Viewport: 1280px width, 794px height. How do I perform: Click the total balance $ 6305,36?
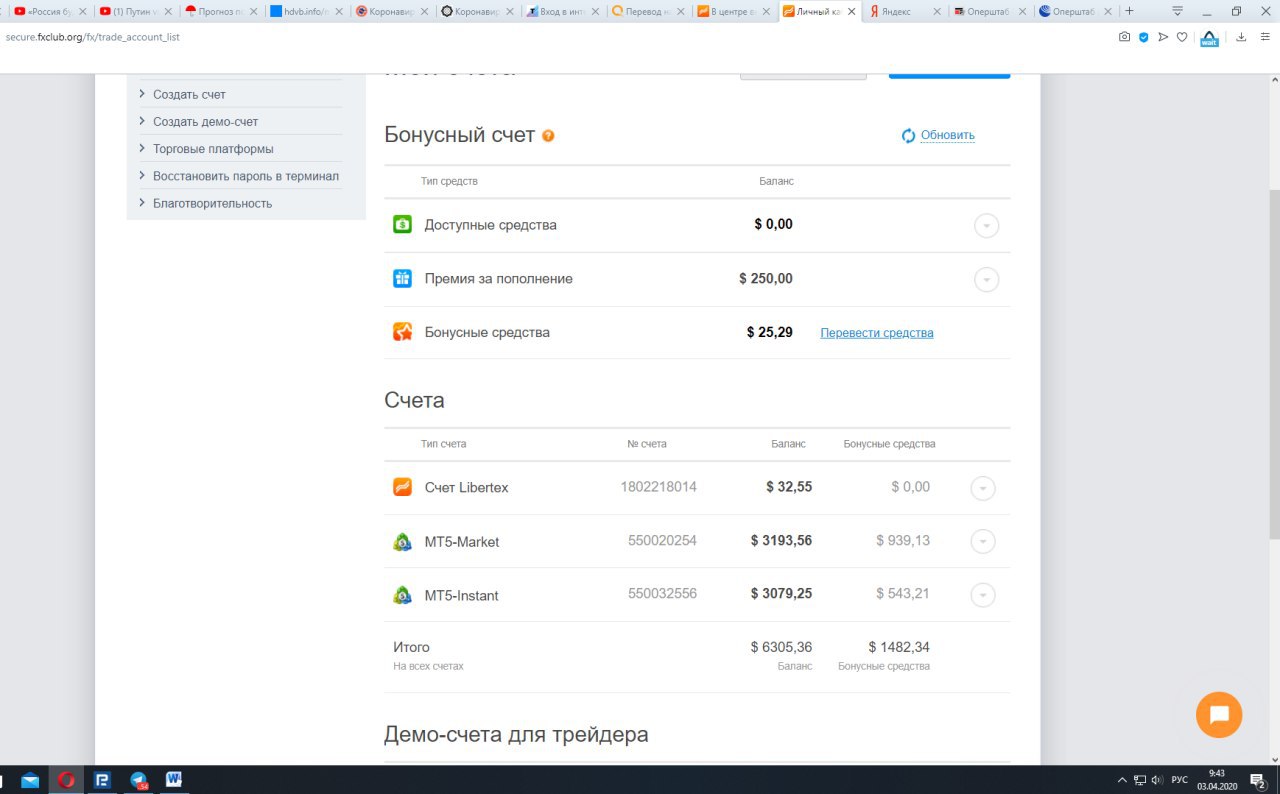[x=781, y=647]
